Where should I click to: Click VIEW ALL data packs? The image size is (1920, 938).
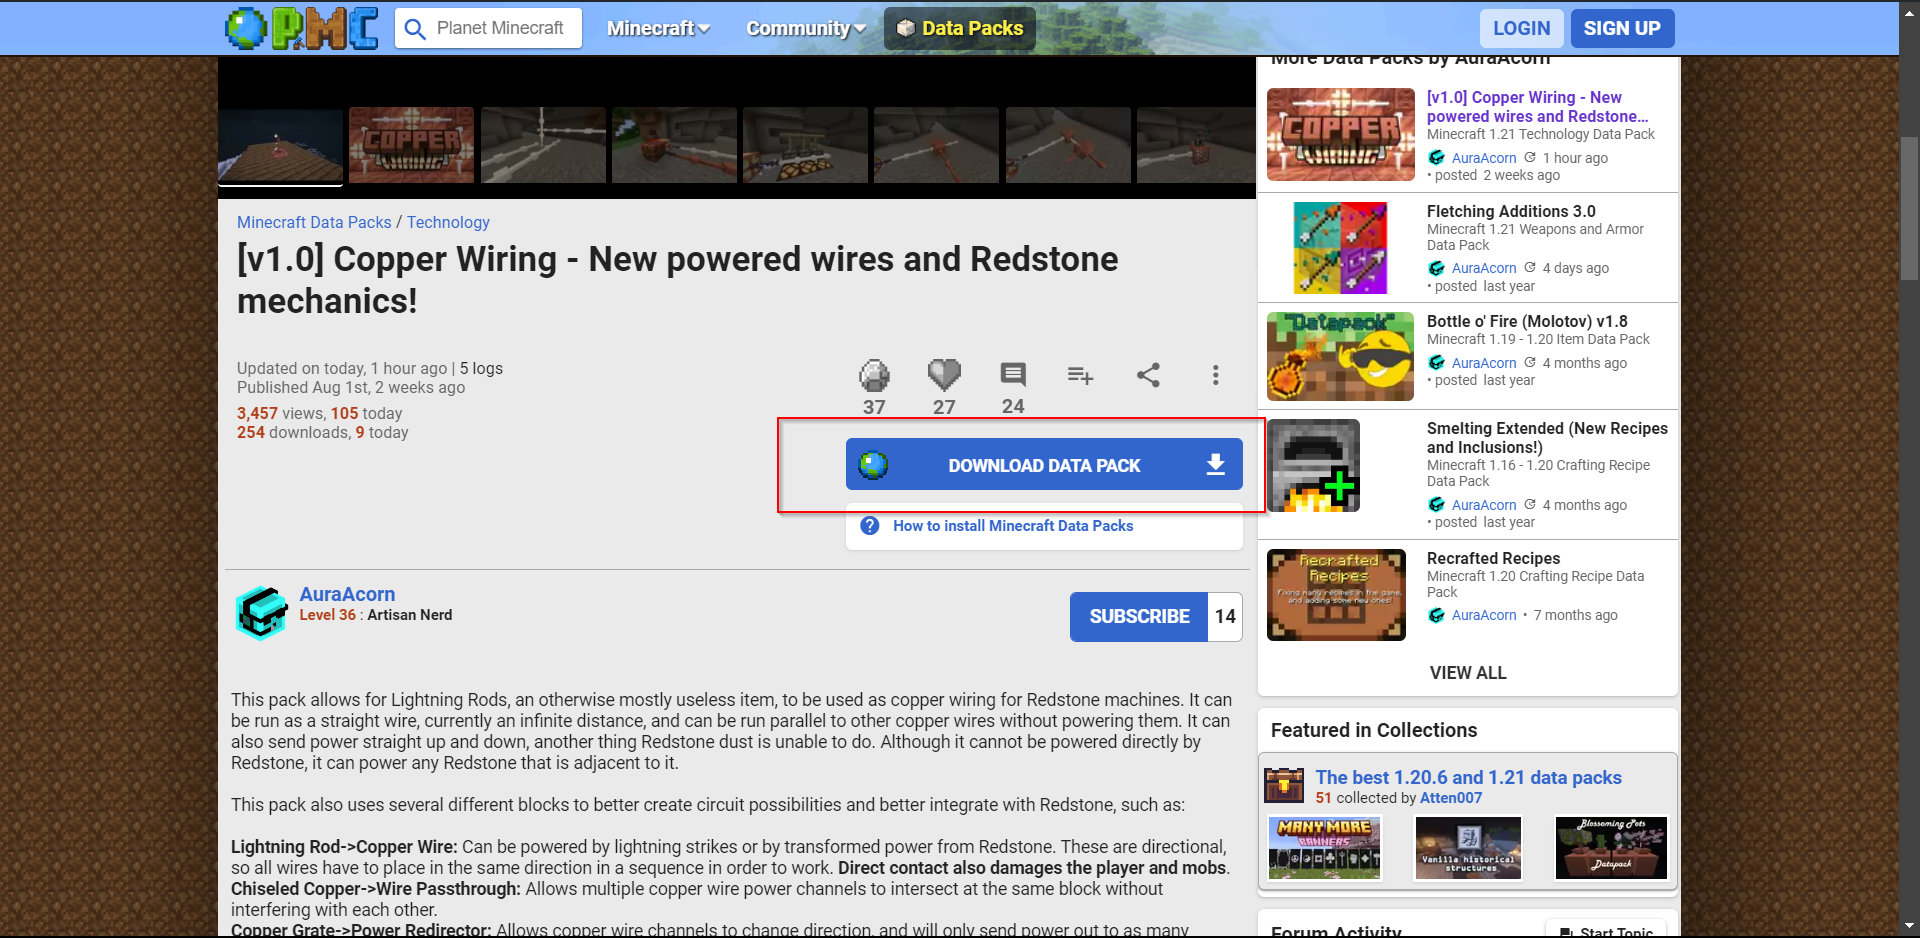click(1468, 673)
